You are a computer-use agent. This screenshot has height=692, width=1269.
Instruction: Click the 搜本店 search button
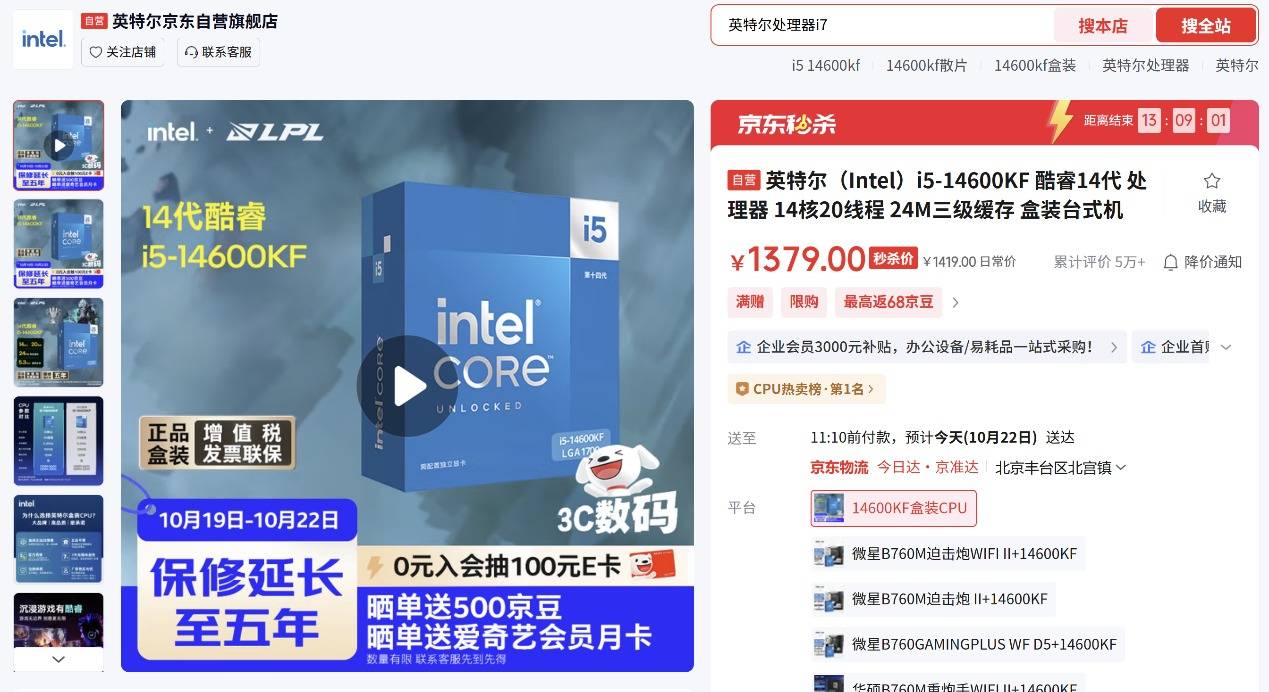click(1103, 26)
